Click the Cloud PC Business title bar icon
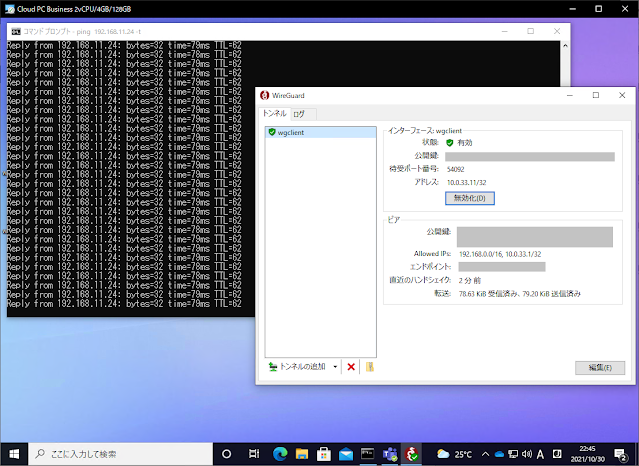Viewport: 639px width, 466px height. (10, 9)
